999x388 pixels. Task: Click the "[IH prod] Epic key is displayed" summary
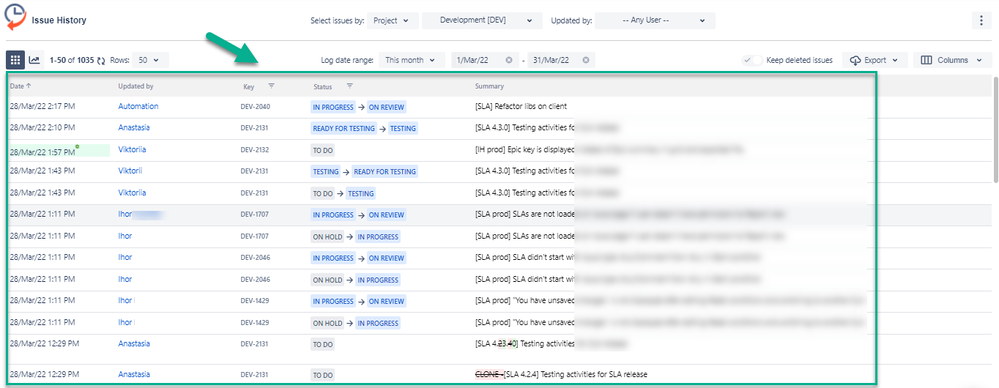[x=526, y=150]
